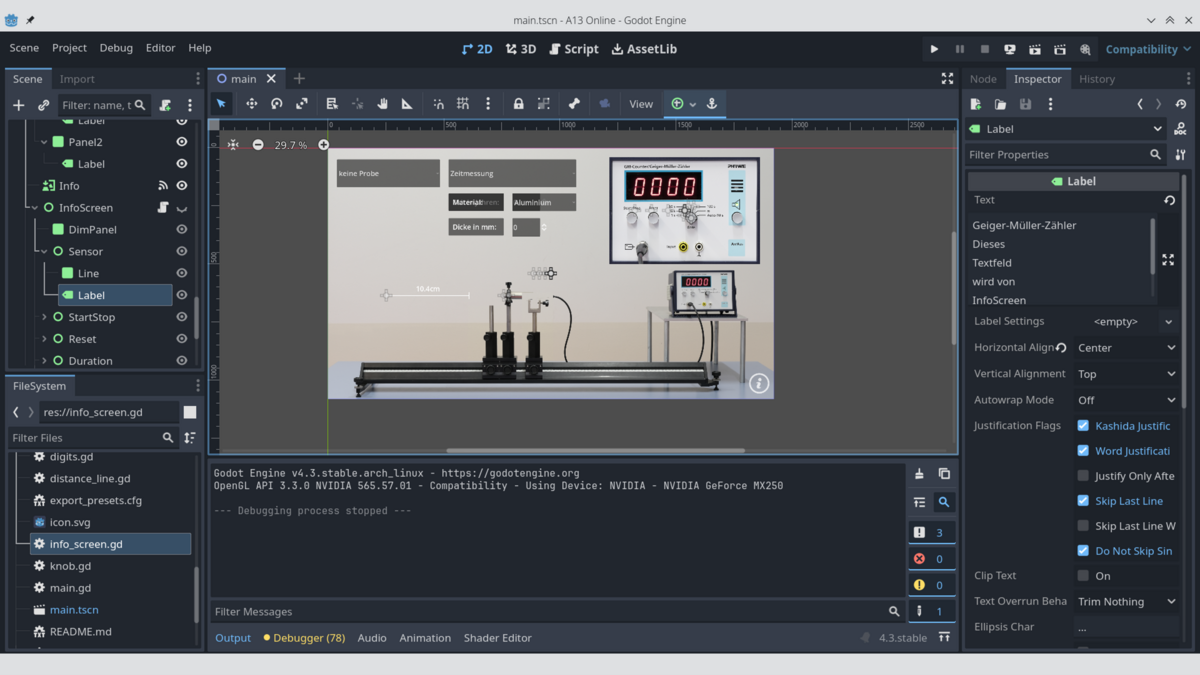Open the Horizontal Alignment dropdown
1200x675 pixels.
tap(1126, 348)
